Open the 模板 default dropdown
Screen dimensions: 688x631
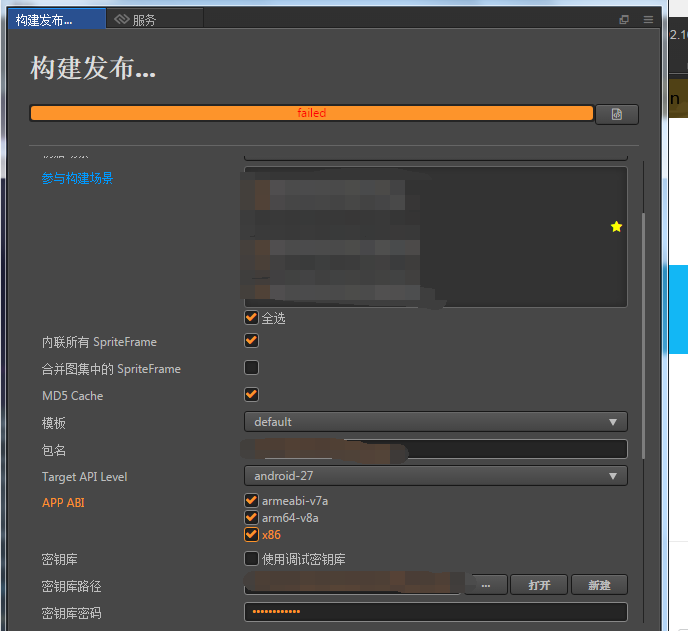pos(436,422)
